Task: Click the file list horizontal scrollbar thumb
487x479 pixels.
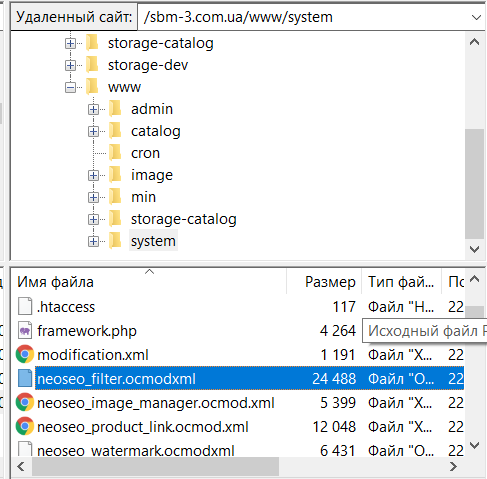Action: pos(155,466)
